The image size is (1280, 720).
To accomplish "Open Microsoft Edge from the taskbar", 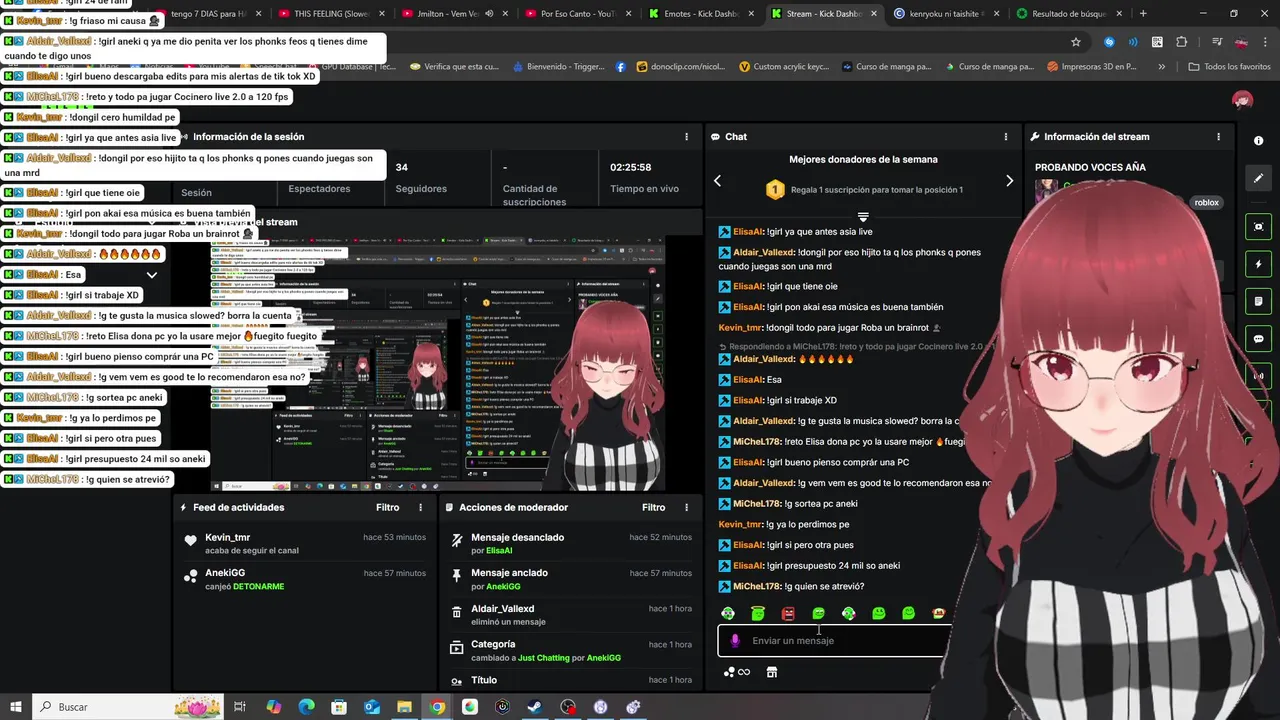I will coord(306,707).
